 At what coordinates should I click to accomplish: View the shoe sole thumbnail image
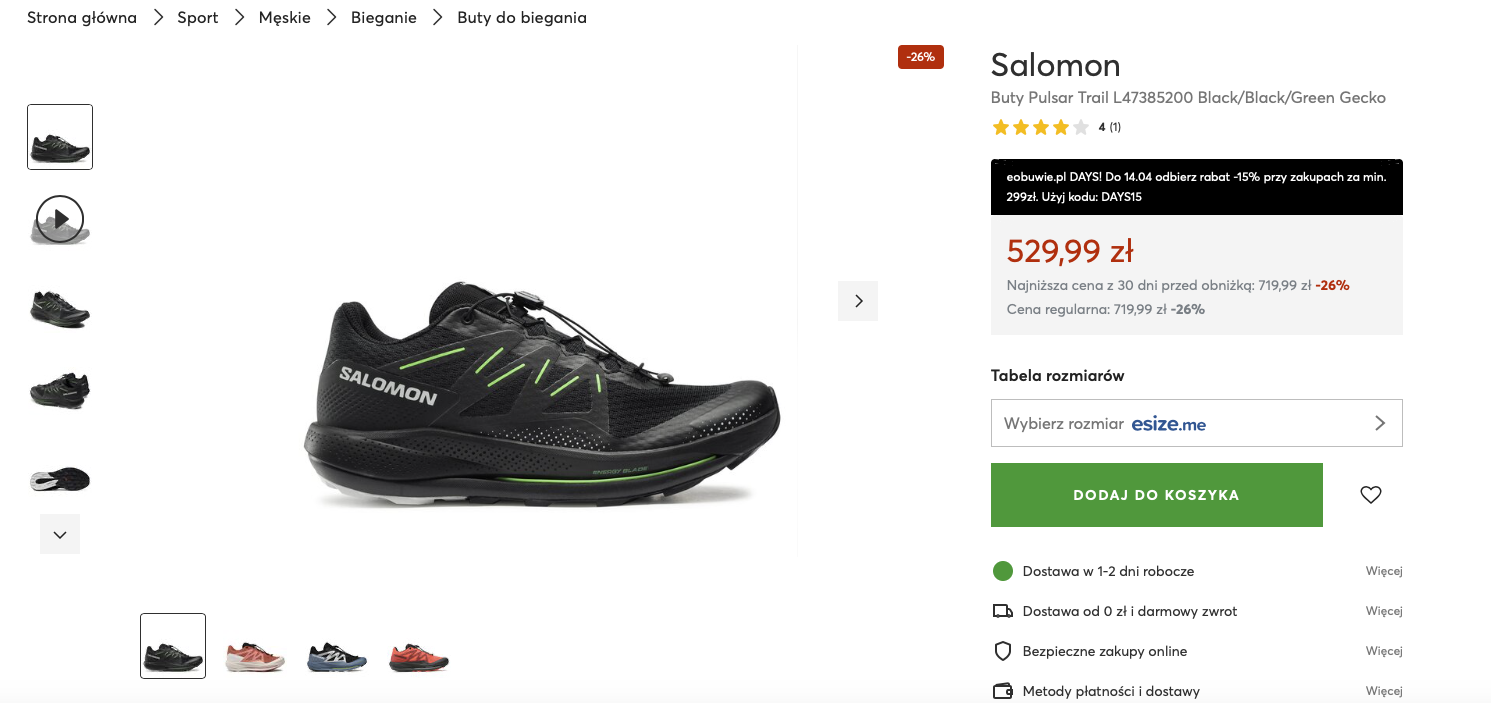[60, 478]
